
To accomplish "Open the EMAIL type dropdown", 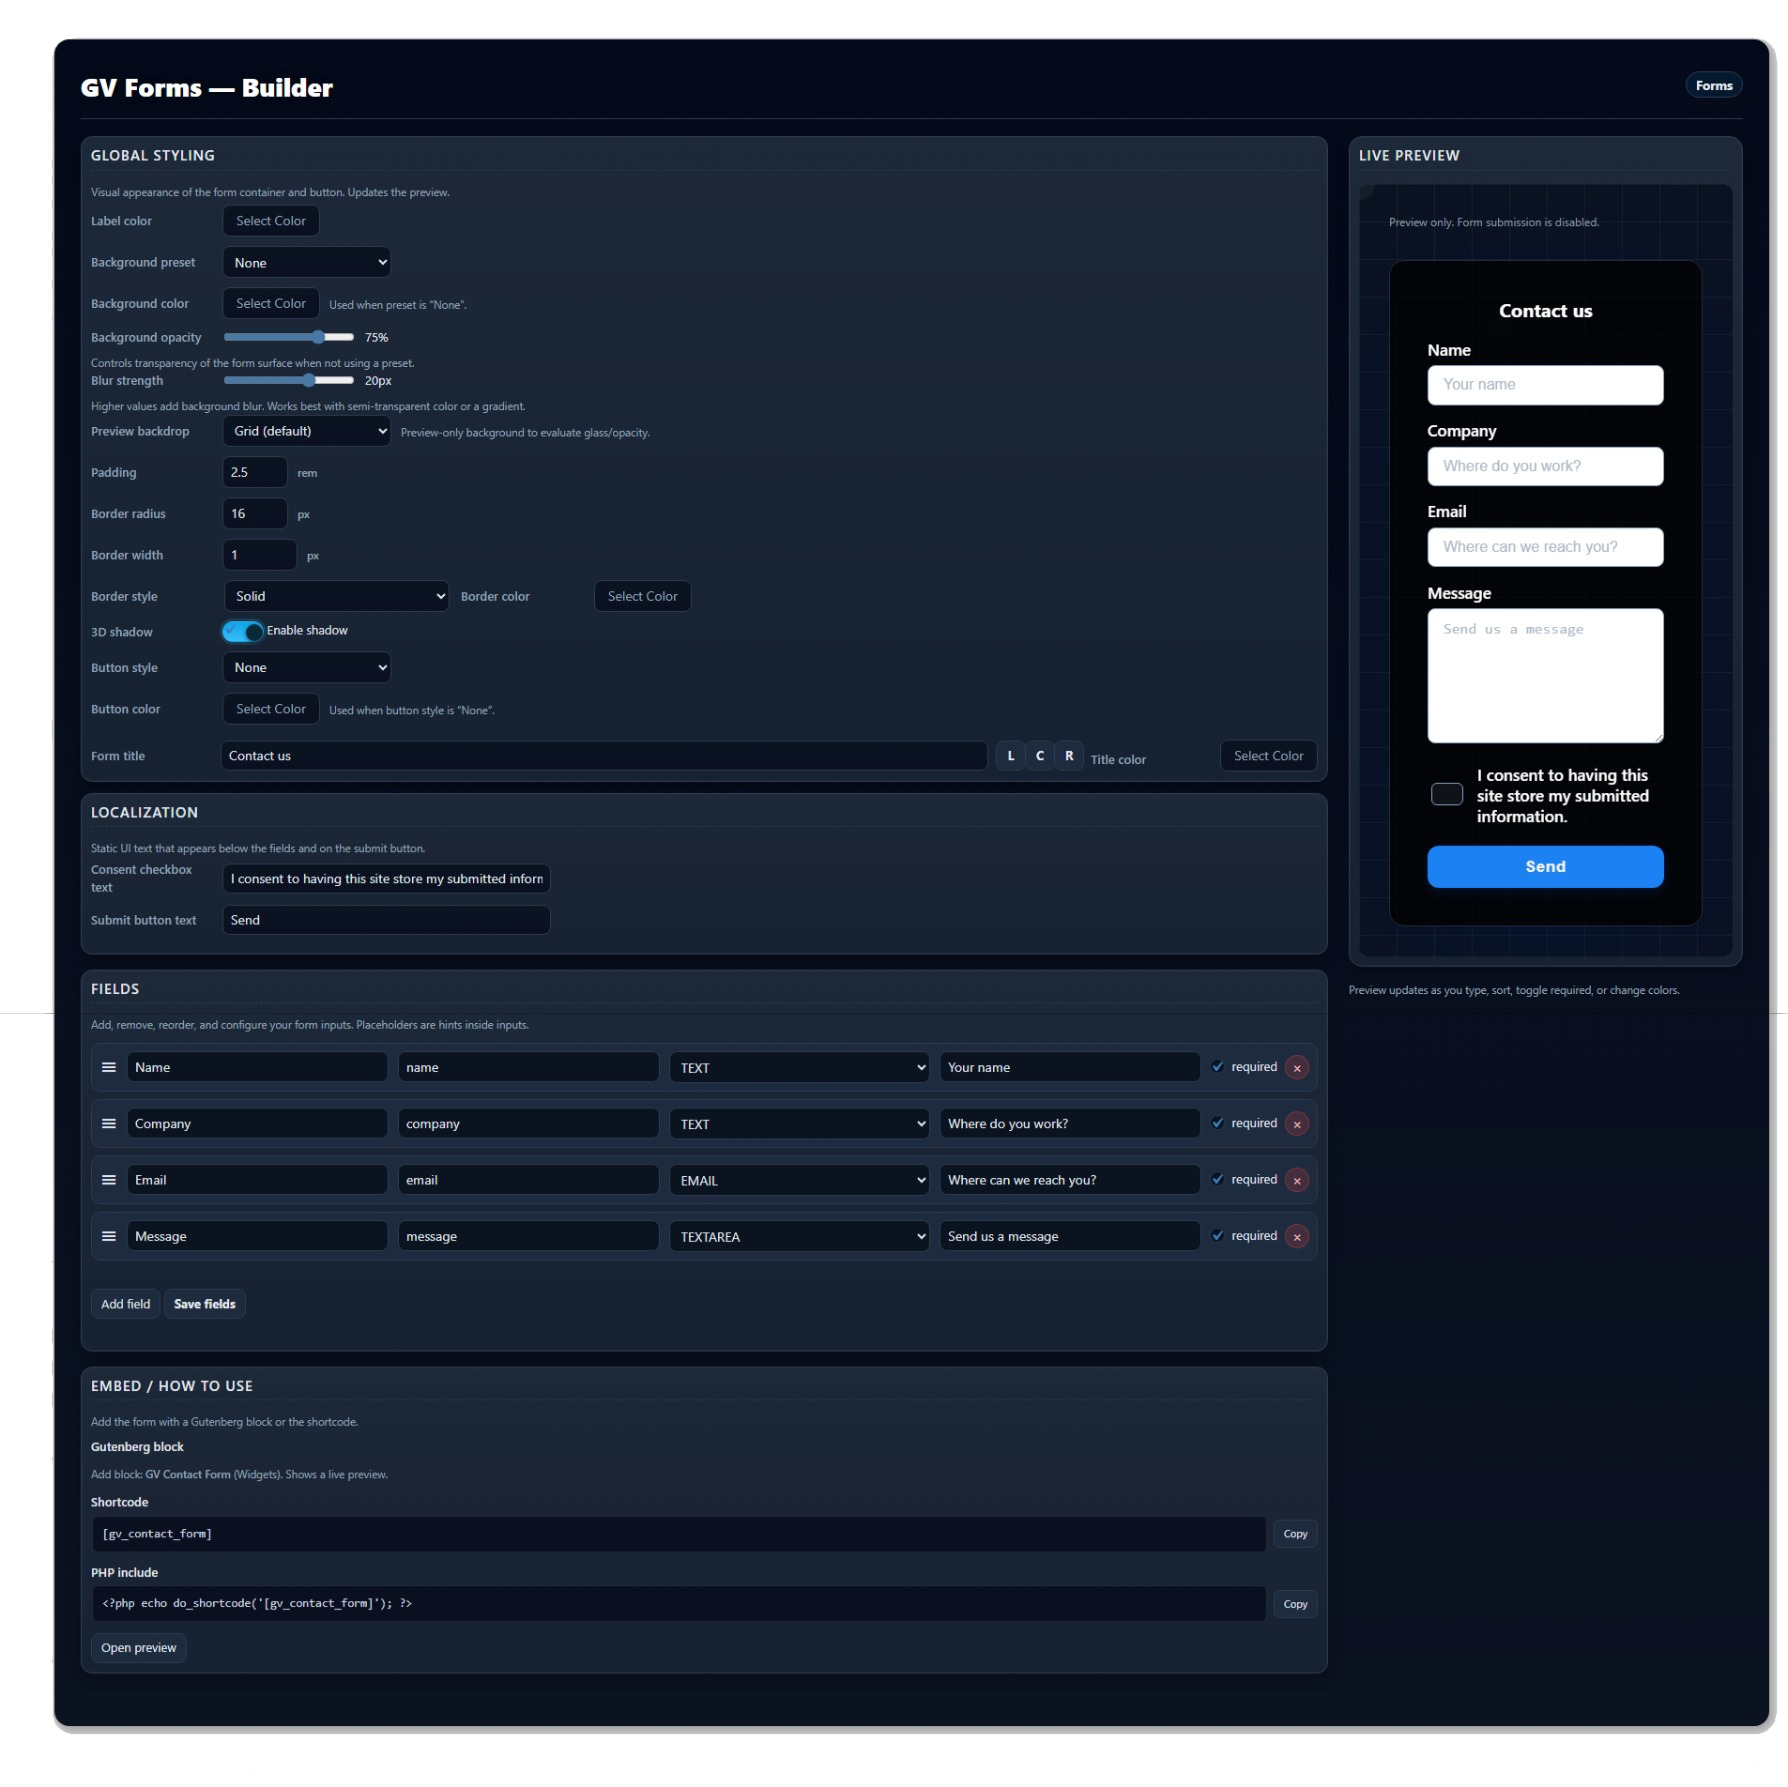I will click(799, 1180).
